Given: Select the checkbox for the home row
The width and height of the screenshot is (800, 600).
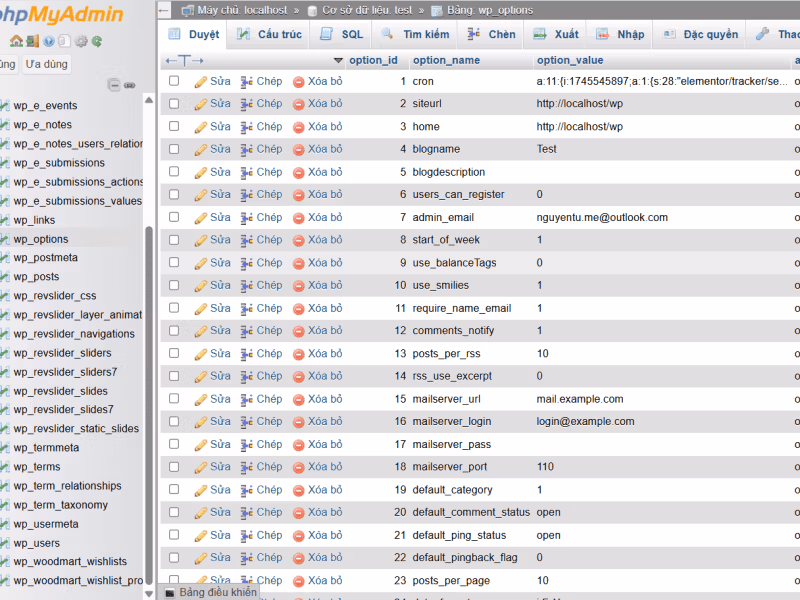Looking at the screenshot, I should click(174, 126).
